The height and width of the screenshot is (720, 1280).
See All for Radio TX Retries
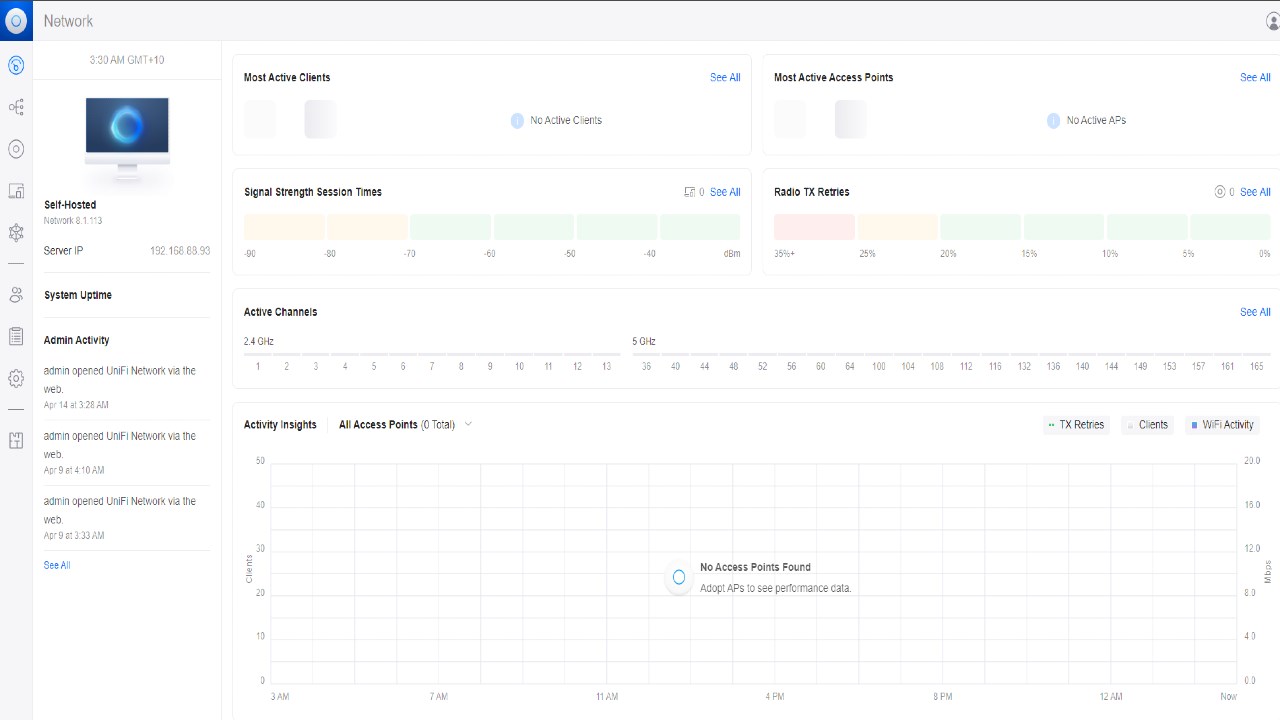[x=1255, y=192]
